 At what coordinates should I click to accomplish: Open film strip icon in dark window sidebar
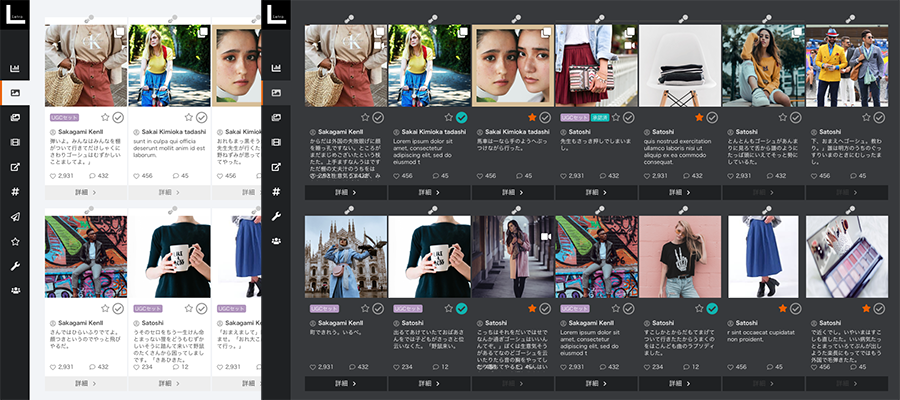(x=276, y=142)
